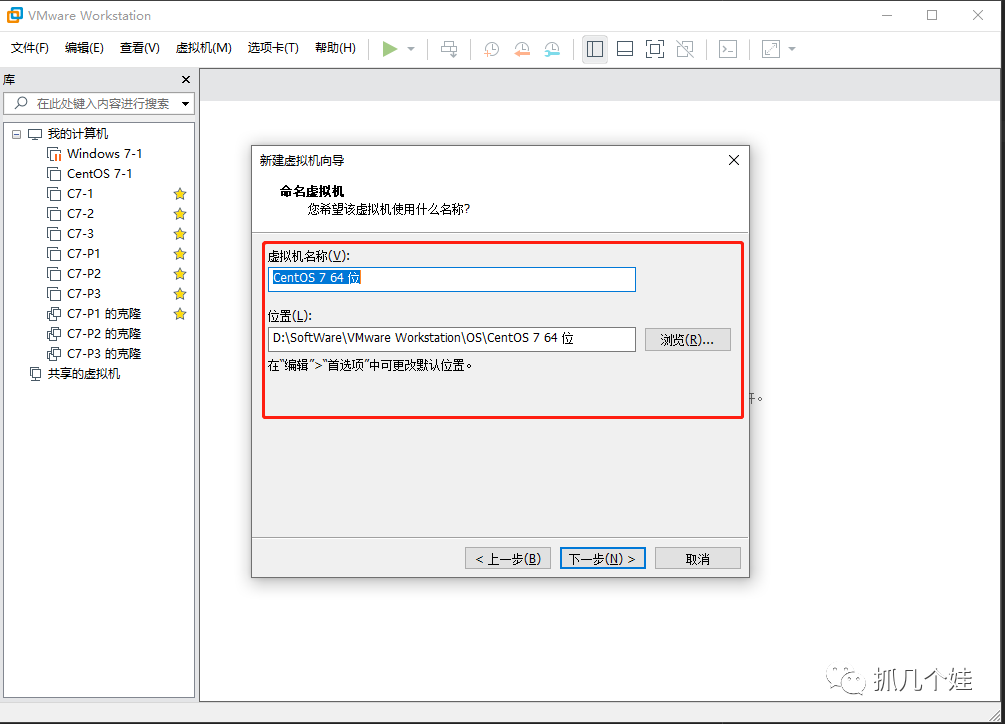Image resolution: width=1005 pixels, height=724 pixels.
Task: Toggle the thumbnail bar view icon
Action: (625, 49)
